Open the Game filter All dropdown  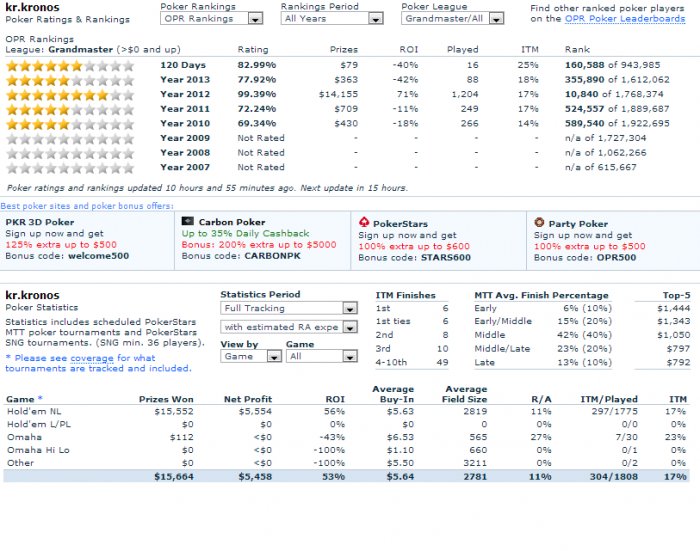tap(322, 356)
